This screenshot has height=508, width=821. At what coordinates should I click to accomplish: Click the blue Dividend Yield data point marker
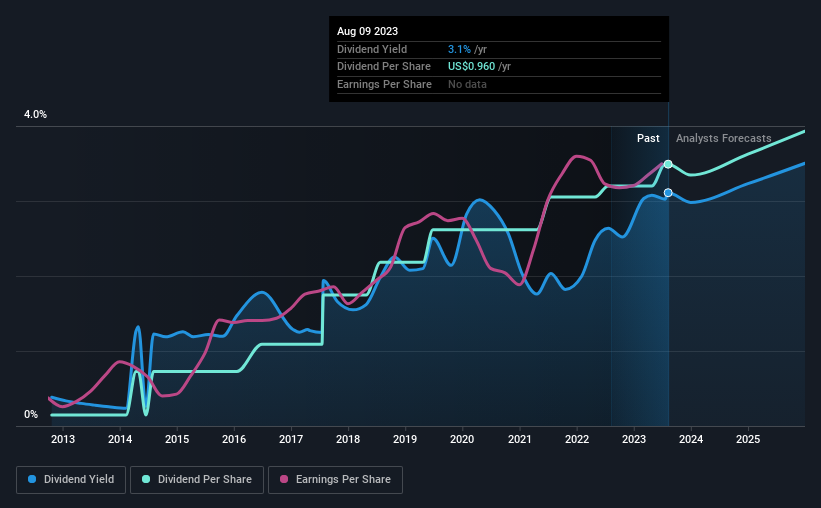pos(668,193)
